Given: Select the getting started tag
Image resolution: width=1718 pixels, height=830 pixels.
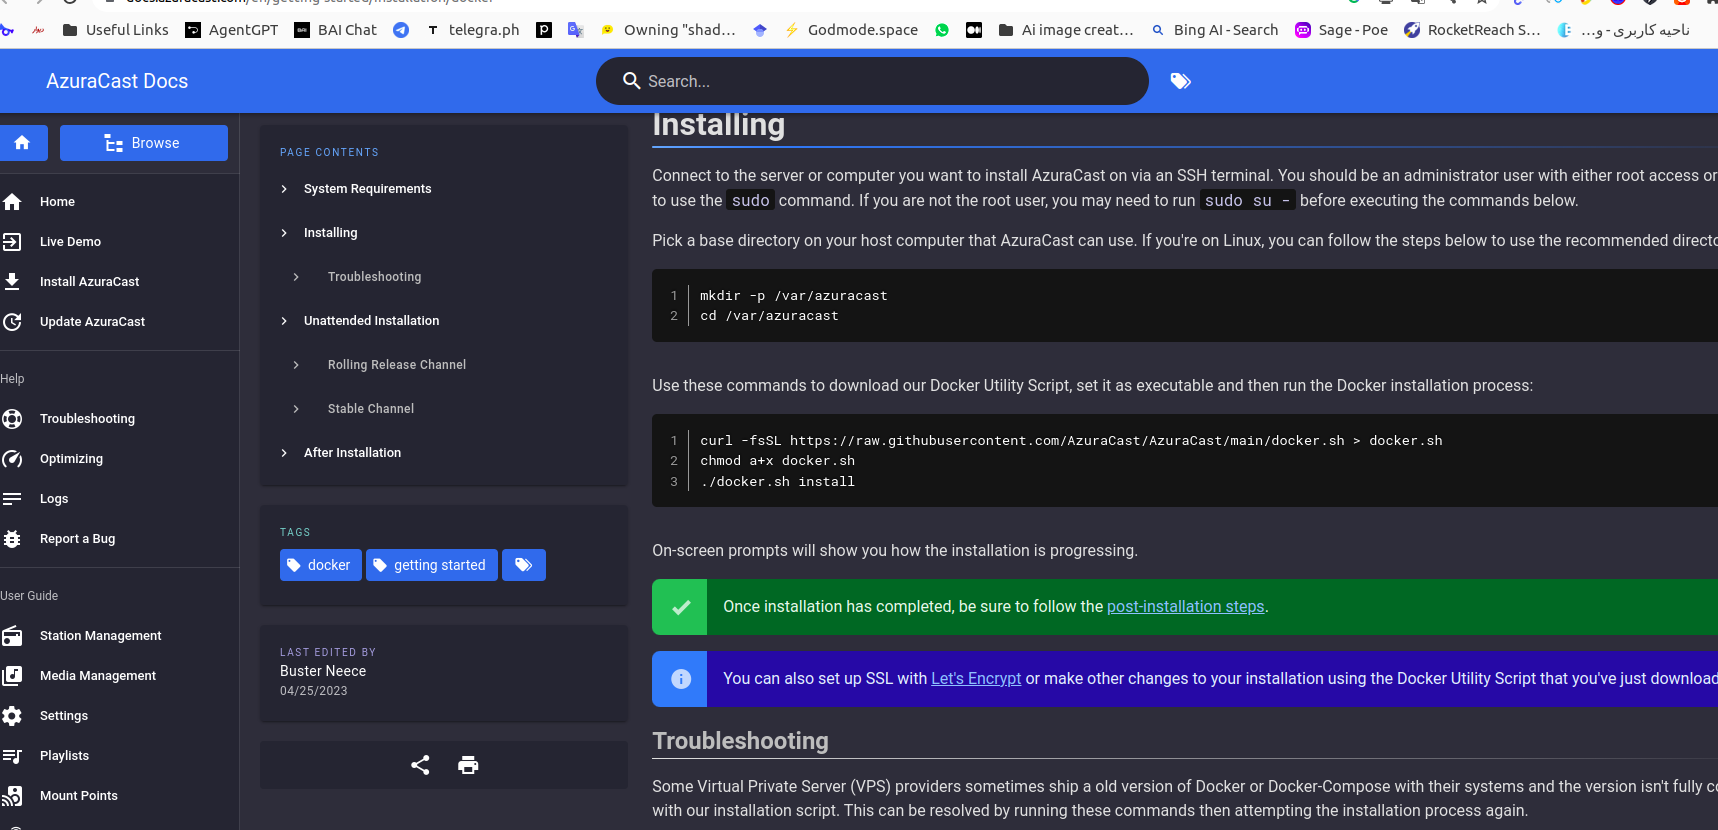Looking at the screenshot, I should [431, 565].
